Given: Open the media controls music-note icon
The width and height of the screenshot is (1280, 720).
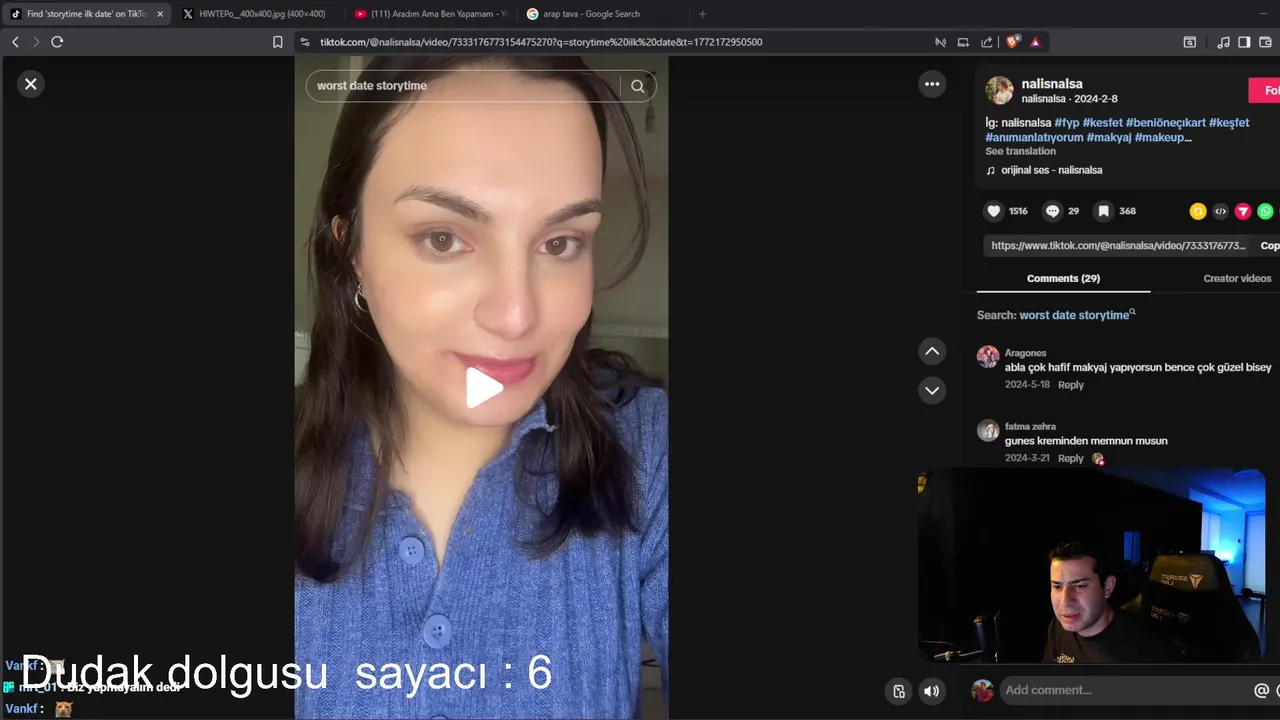Looking at the screenshot, I should (x=1224, y=42).
